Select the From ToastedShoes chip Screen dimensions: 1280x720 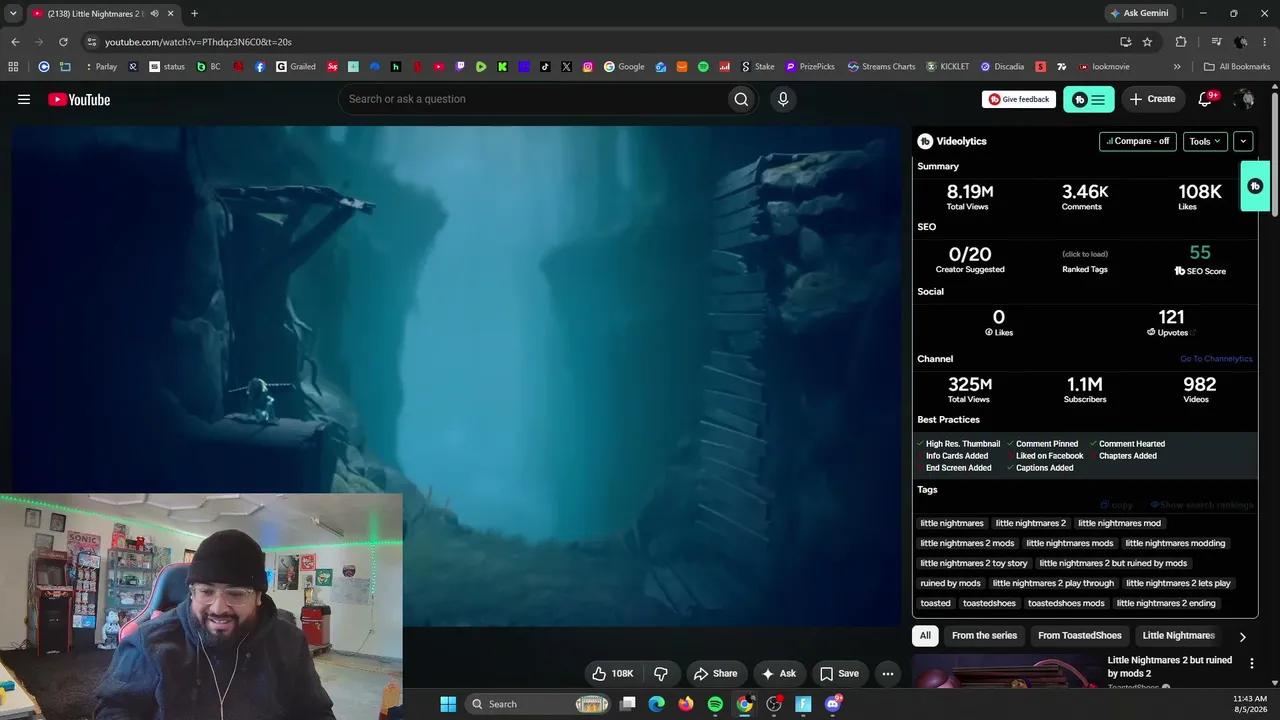pos(1080,636)
